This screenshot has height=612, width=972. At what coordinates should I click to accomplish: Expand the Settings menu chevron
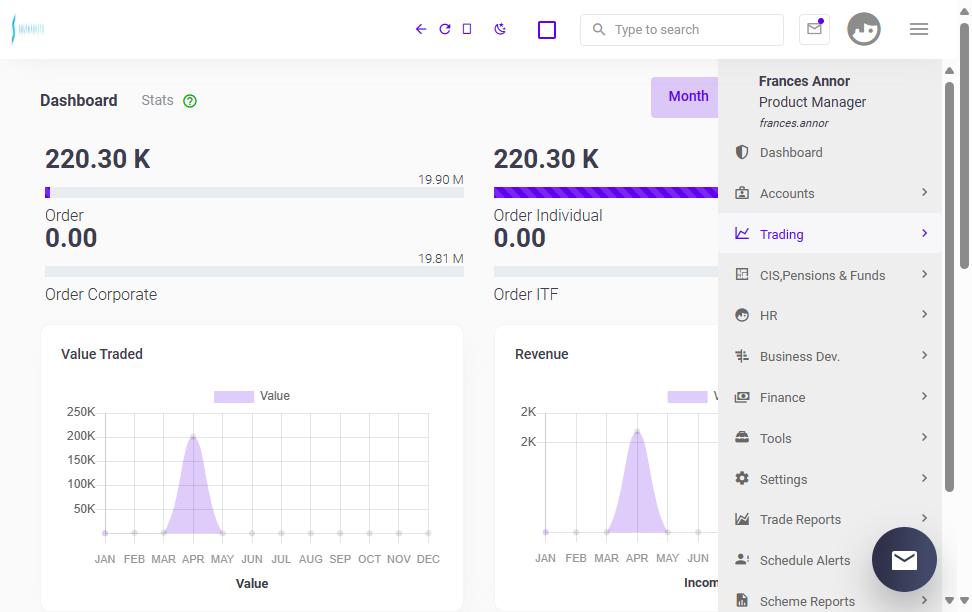924,478
